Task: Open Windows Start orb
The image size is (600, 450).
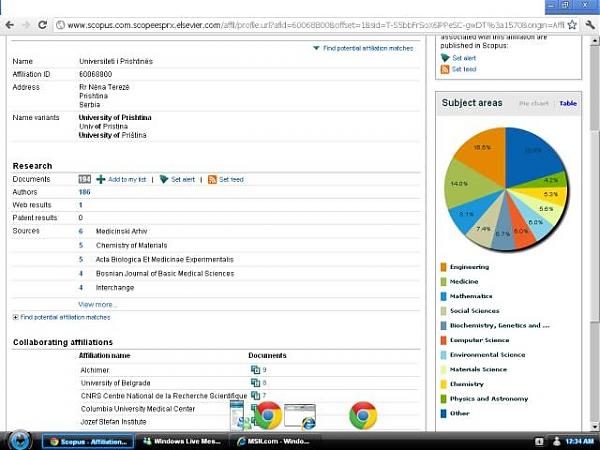Action: coord(19,440)
